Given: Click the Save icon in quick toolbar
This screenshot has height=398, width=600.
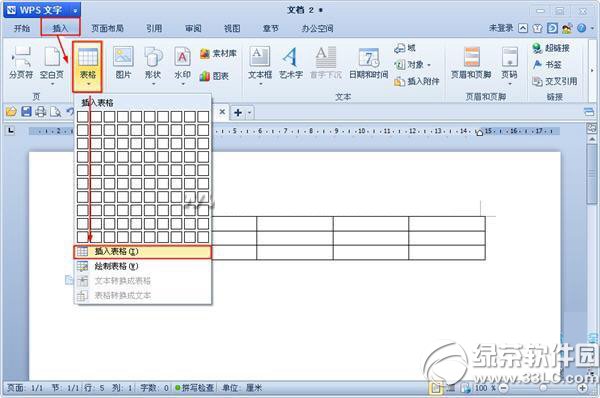Looking at the screenshot, I should 26,112.
